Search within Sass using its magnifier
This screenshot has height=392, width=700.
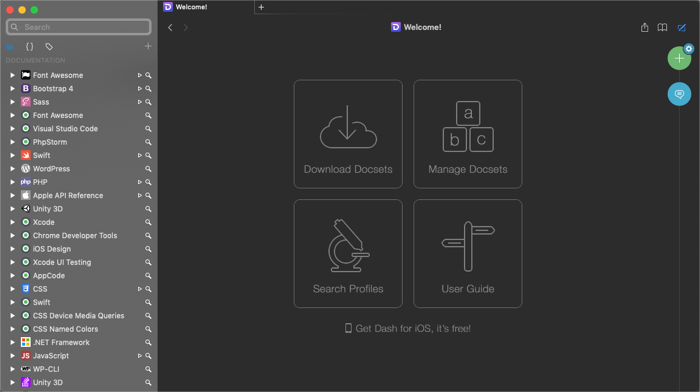(x=148, y=102)
